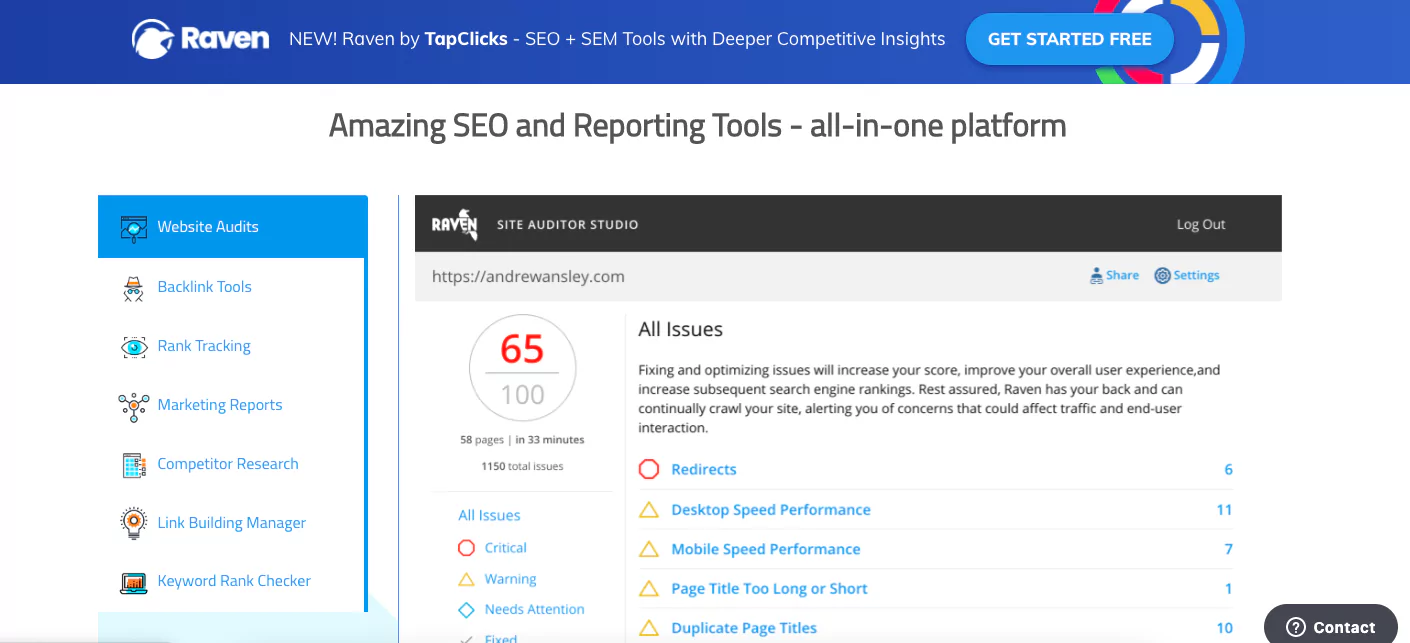Open the Duplicate Page Titles issue

[x=744, y=628]
